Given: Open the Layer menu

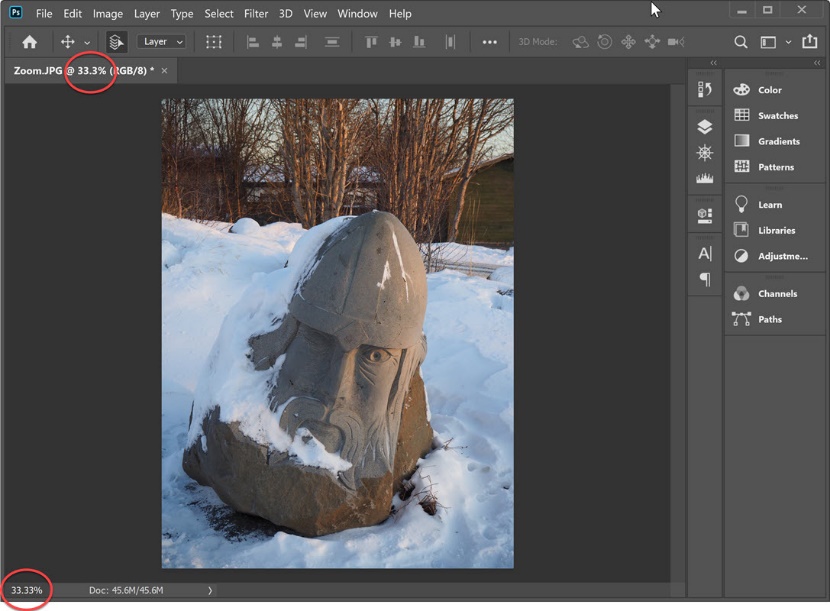Looking at the screenshot, I should [x=147, y=14].
